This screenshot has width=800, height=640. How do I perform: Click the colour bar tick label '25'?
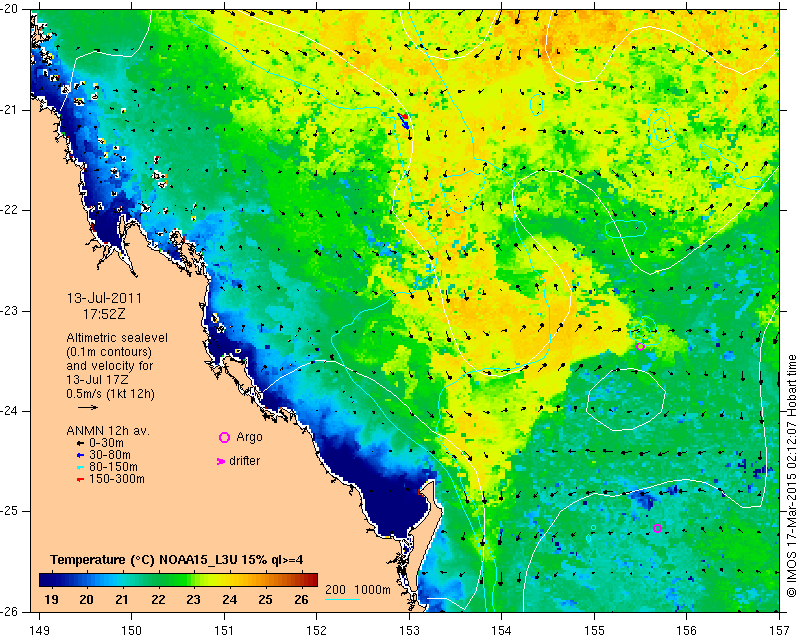click(265, 600)
